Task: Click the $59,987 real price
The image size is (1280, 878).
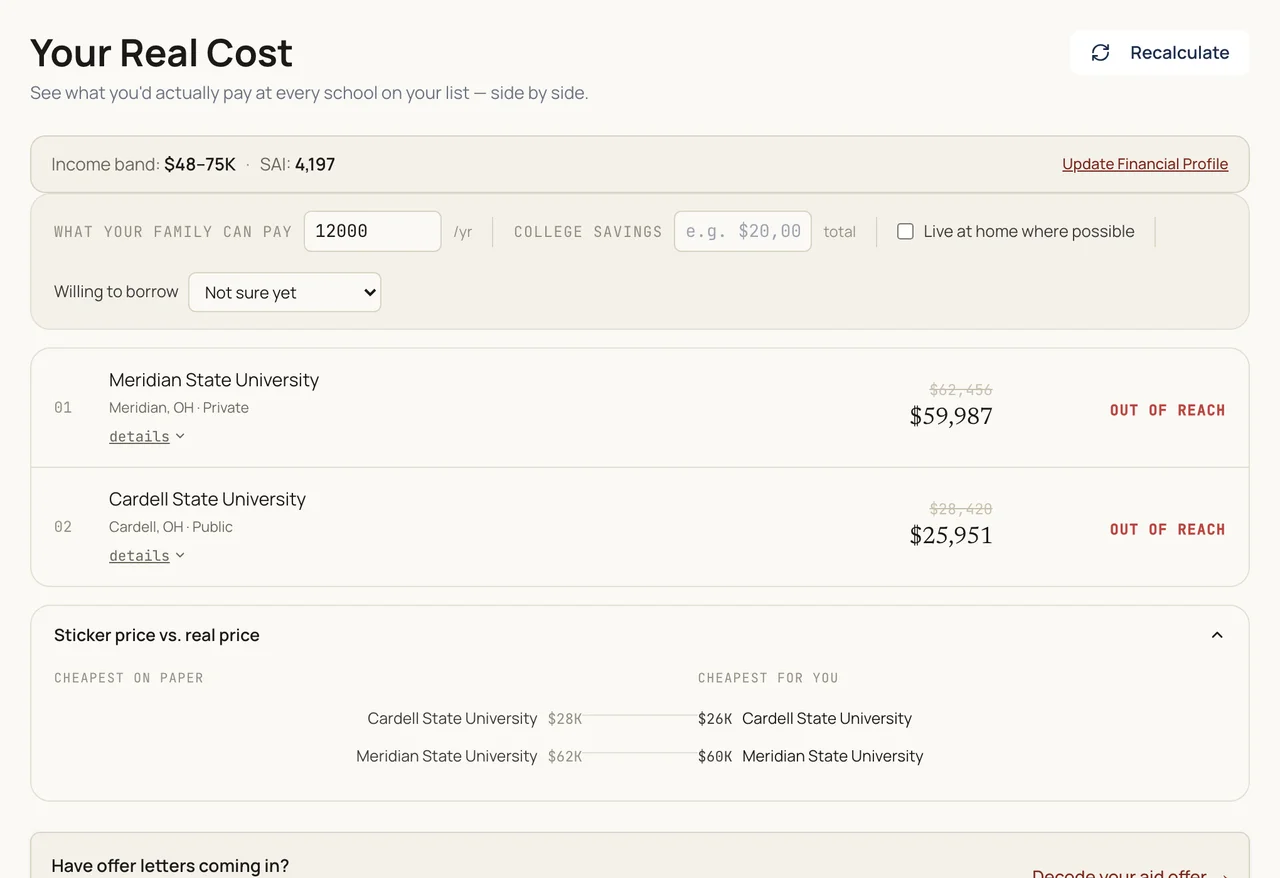Action: click(951, 416)
